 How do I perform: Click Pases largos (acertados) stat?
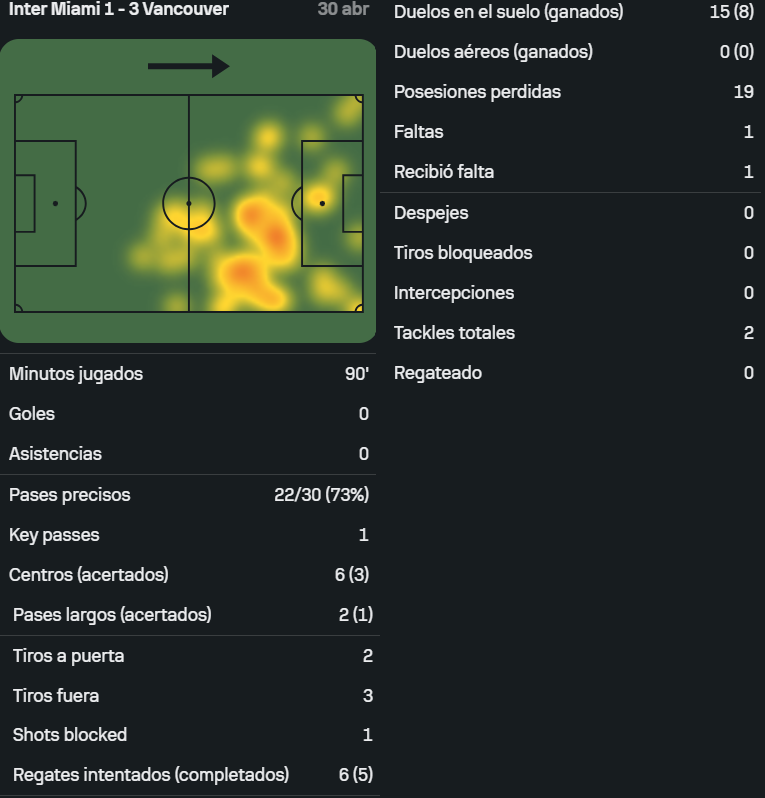click(112, 615)
